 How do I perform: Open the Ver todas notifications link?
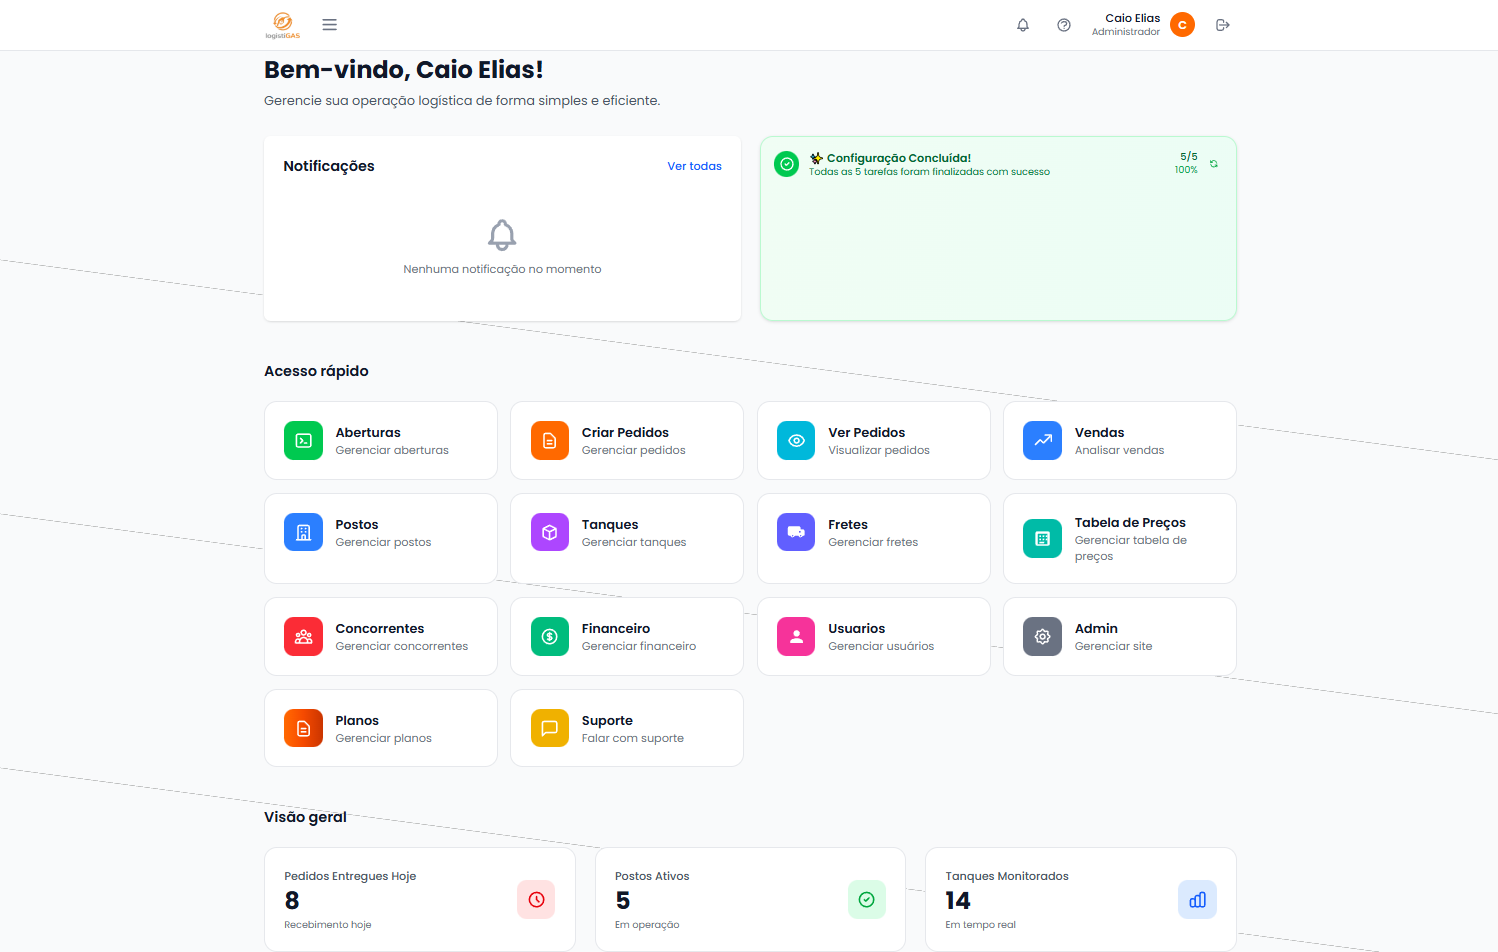[x=694, y=166]
